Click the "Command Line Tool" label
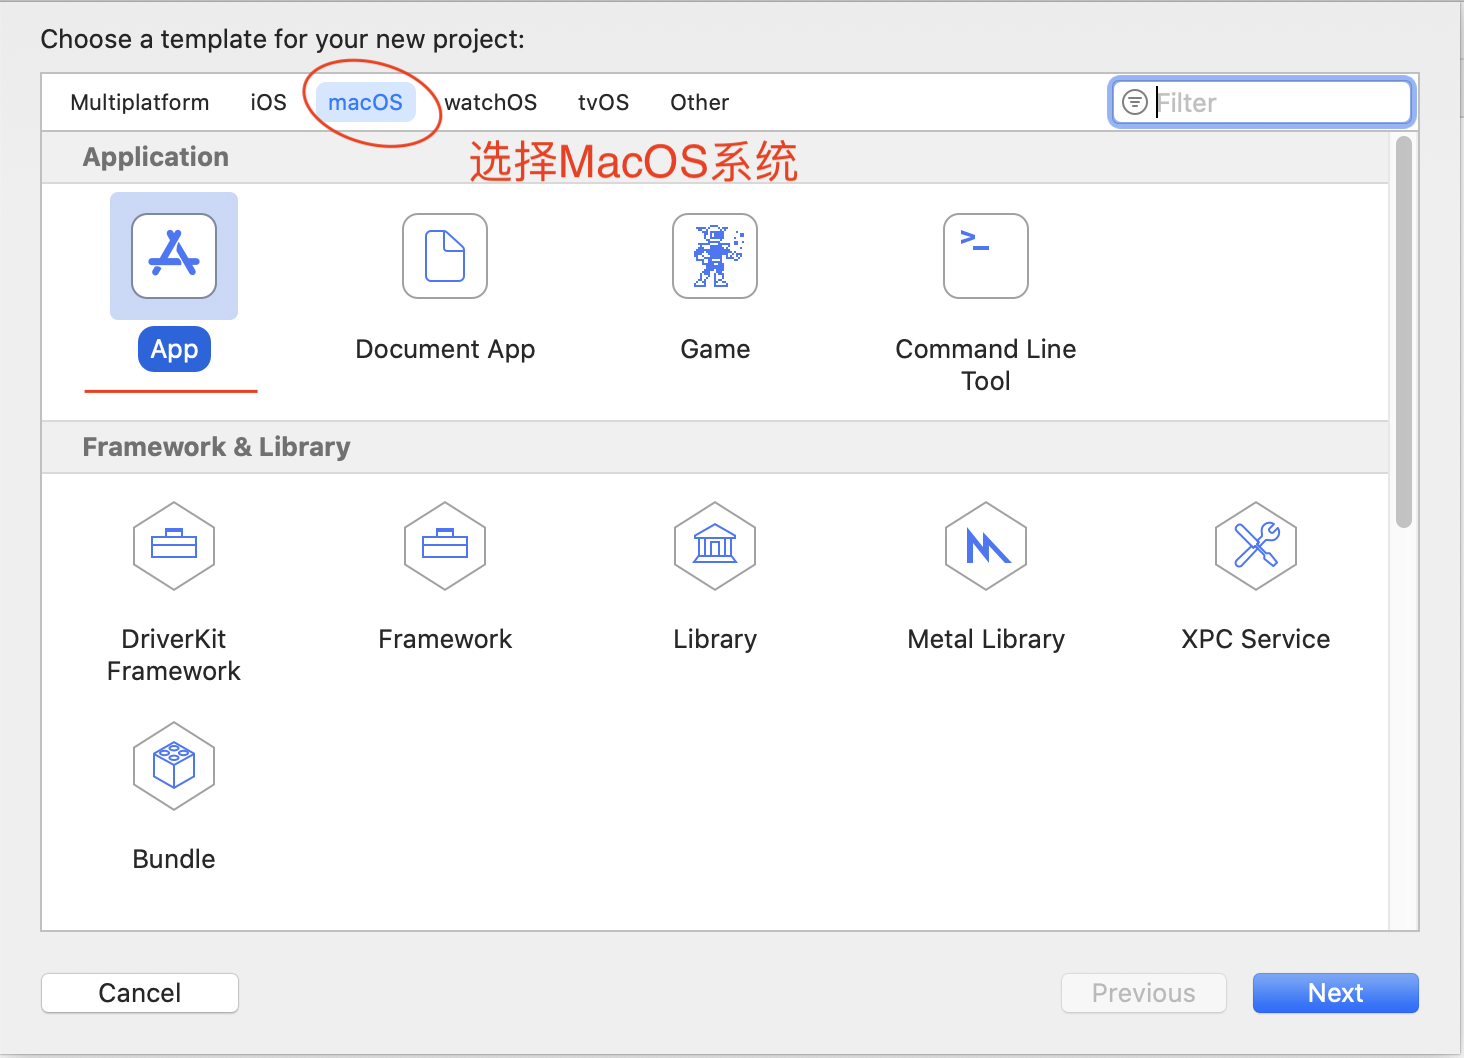 (986, 365)
